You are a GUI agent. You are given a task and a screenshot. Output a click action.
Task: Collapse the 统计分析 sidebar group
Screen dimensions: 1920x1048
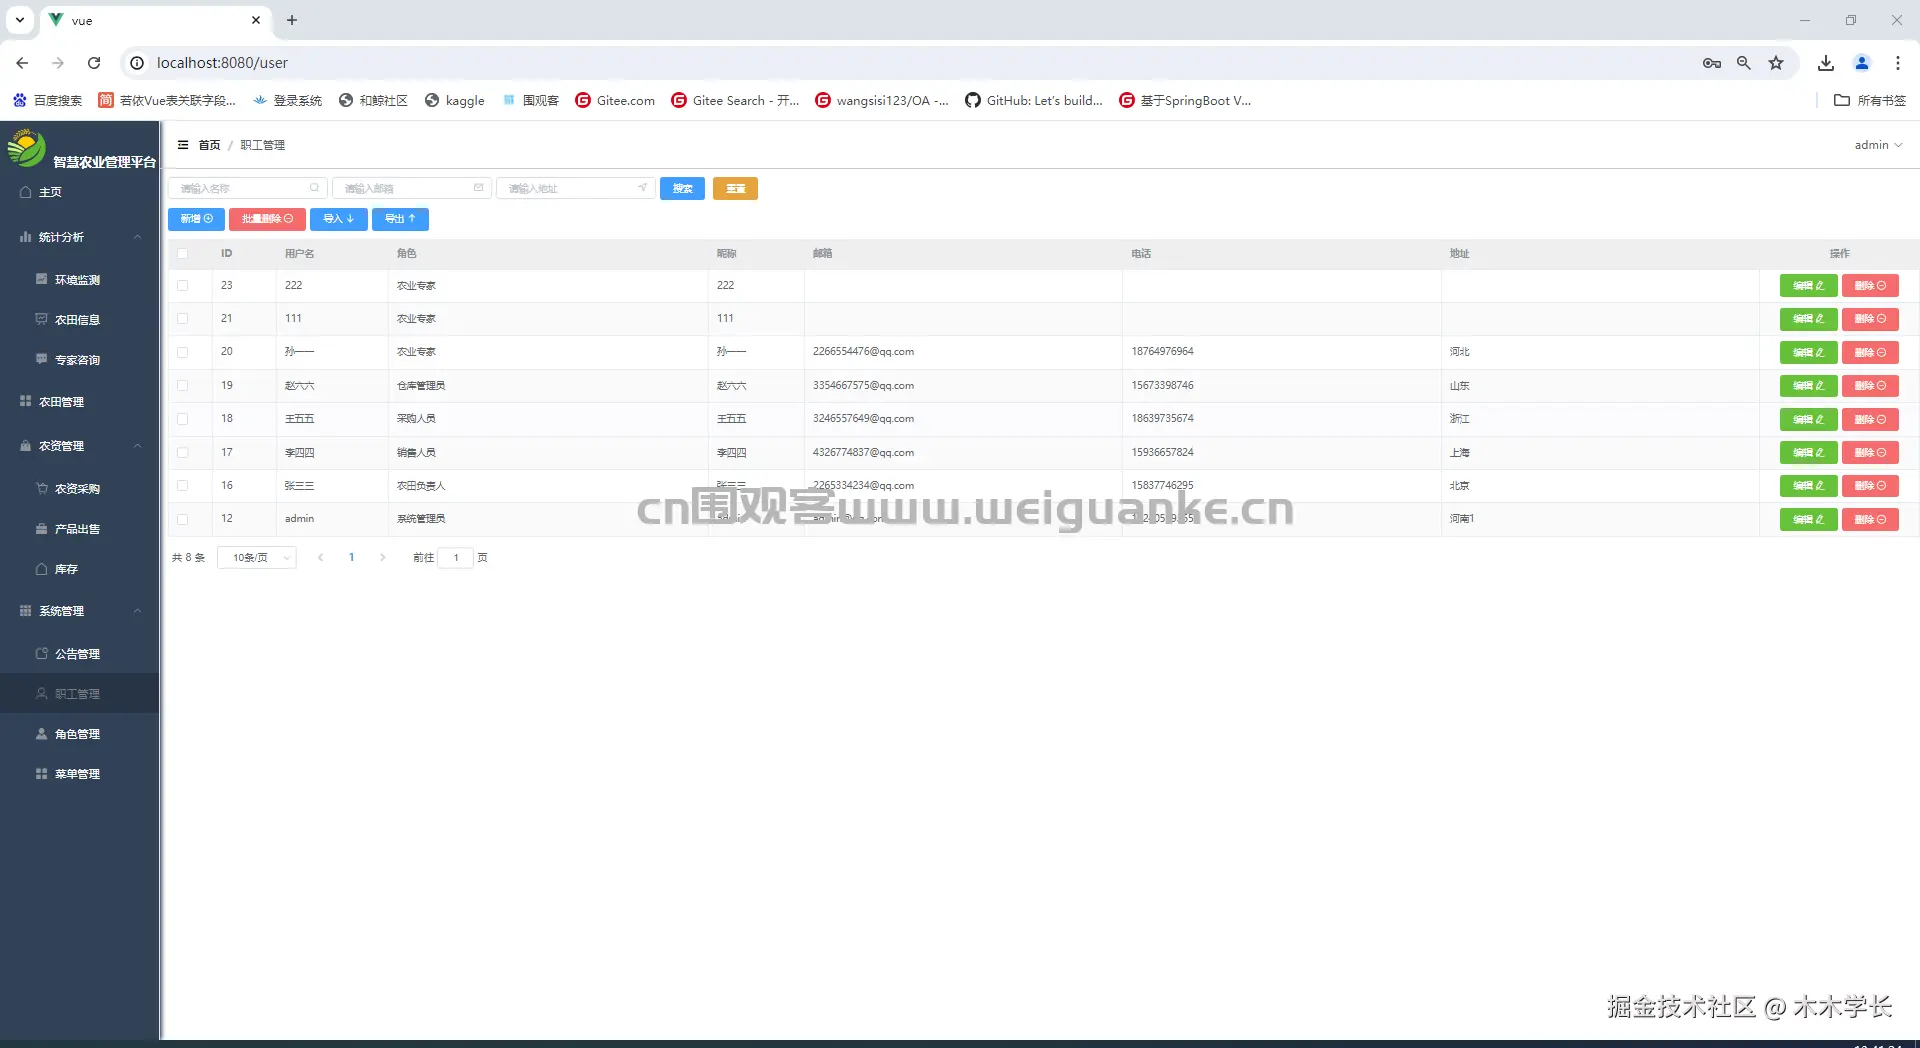click(x=80, y=237)
